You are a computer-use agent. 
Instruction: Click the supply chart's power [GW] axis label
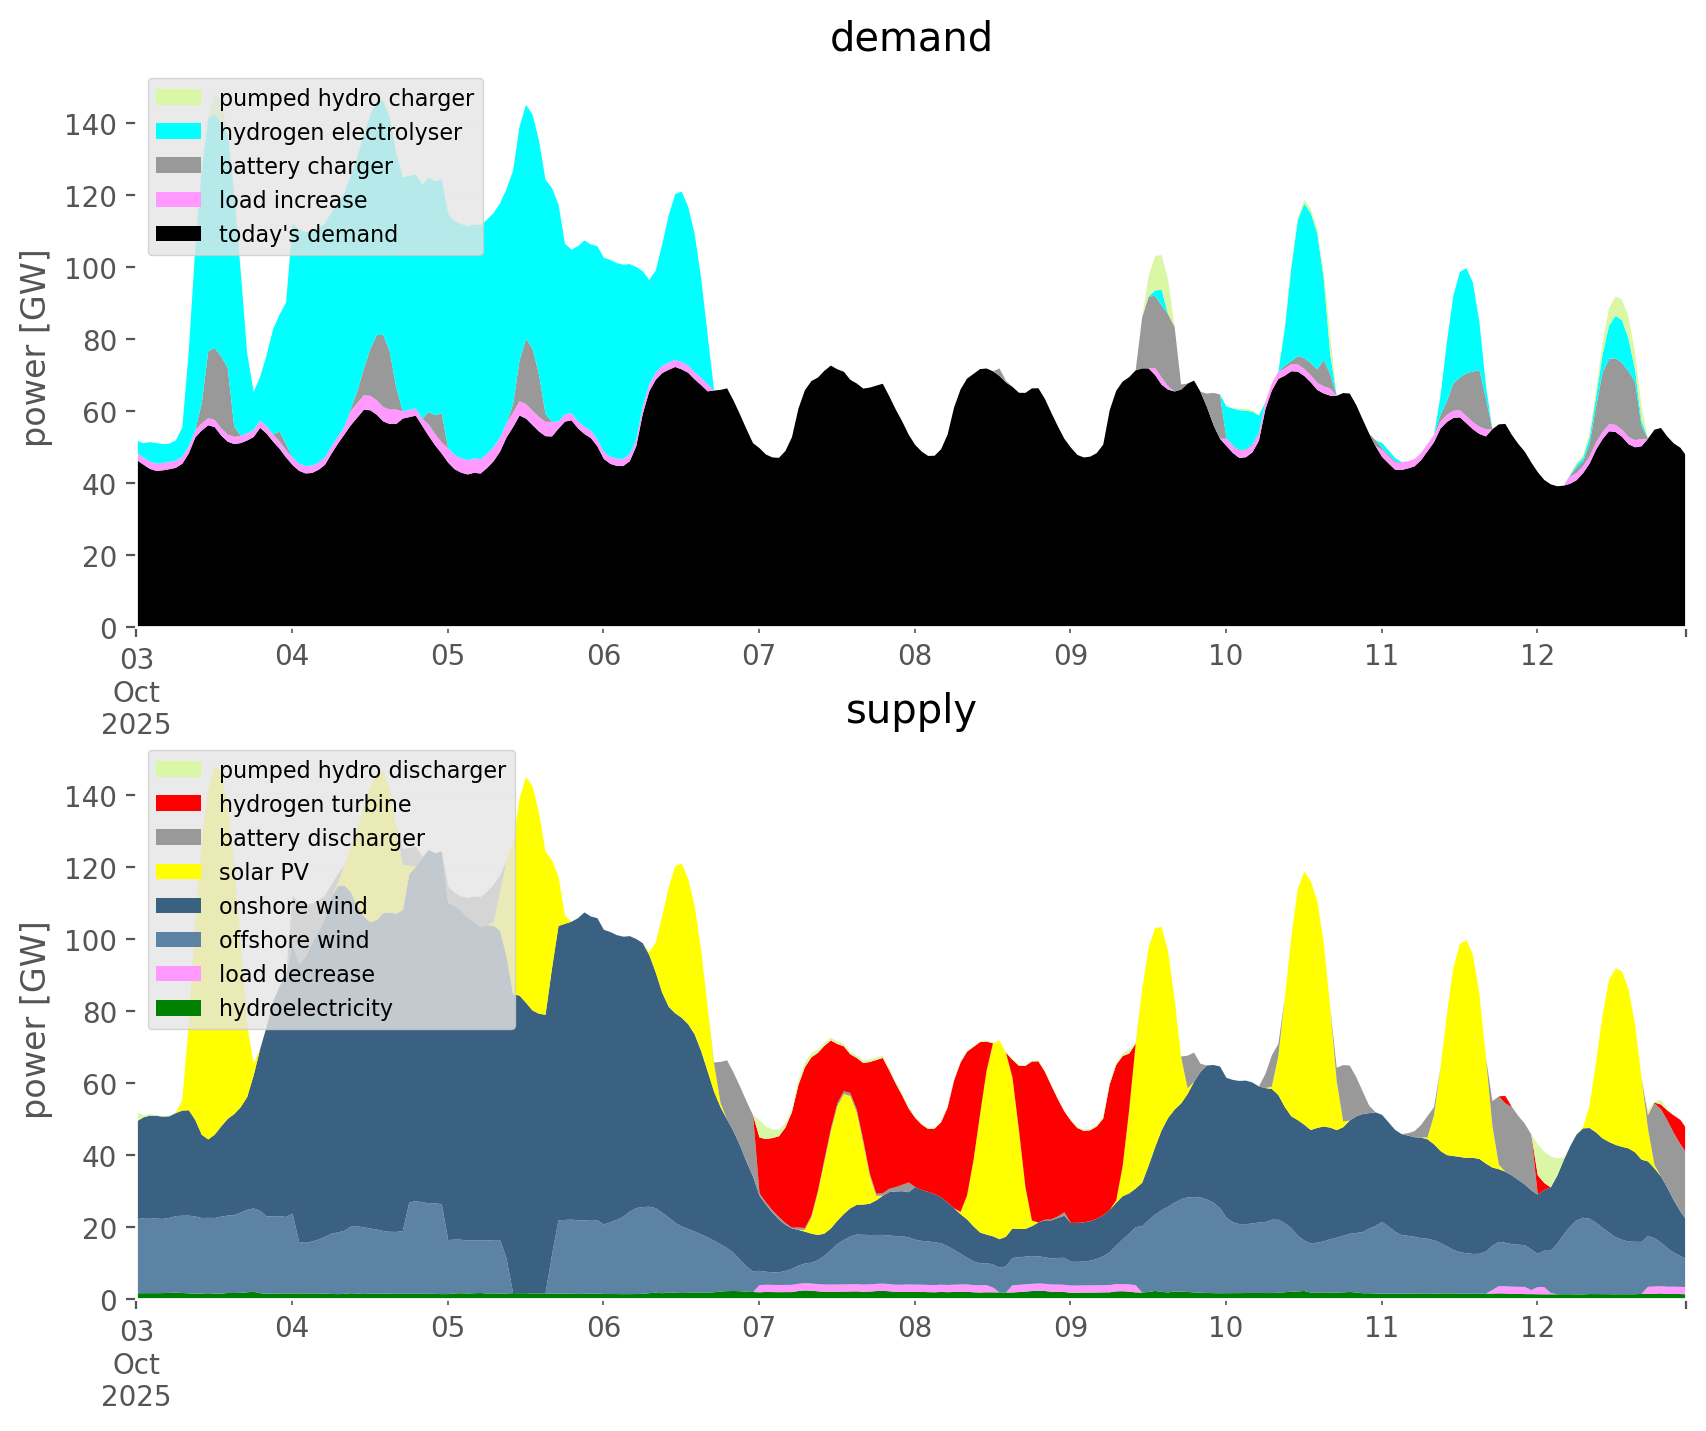coord(35,1019)
